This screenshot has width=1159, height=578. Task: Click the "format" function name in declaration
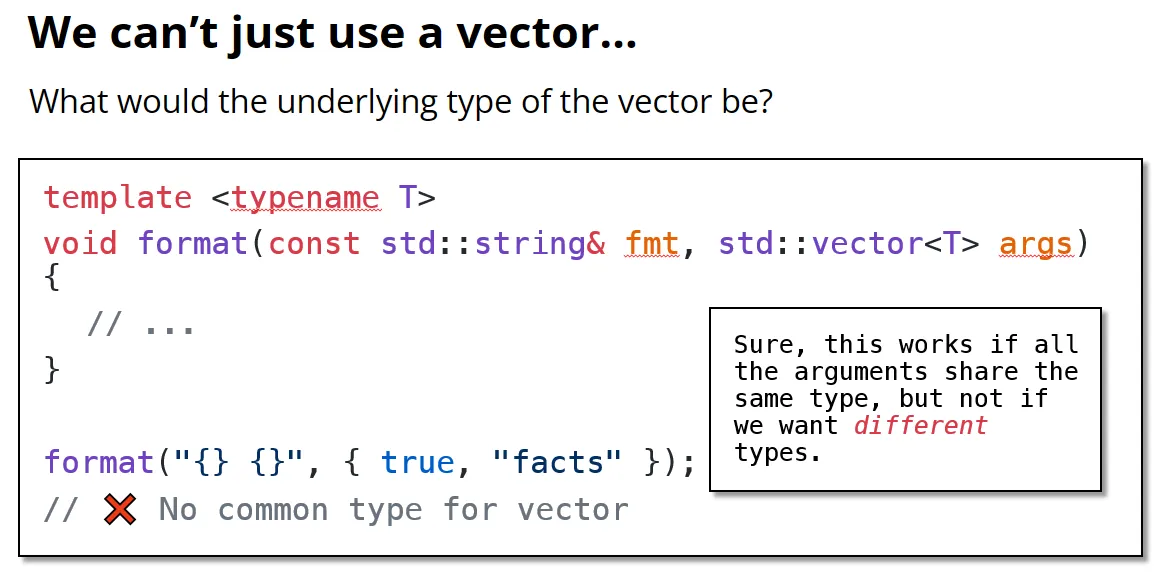[194, 243]
